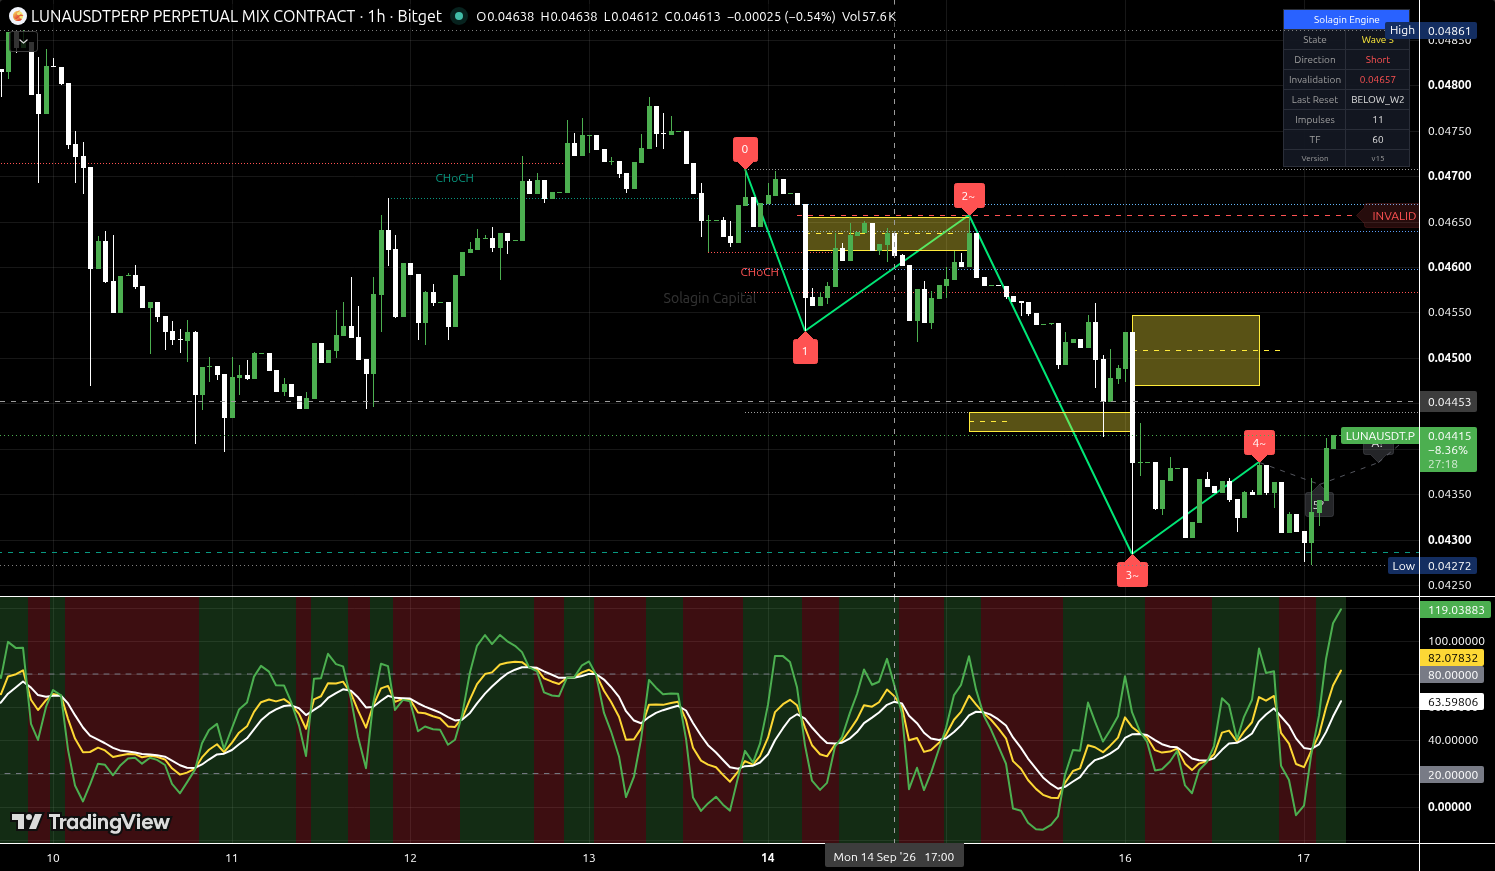
Task: Click the green indicator value 119.03883
Action: (1456, 610)
